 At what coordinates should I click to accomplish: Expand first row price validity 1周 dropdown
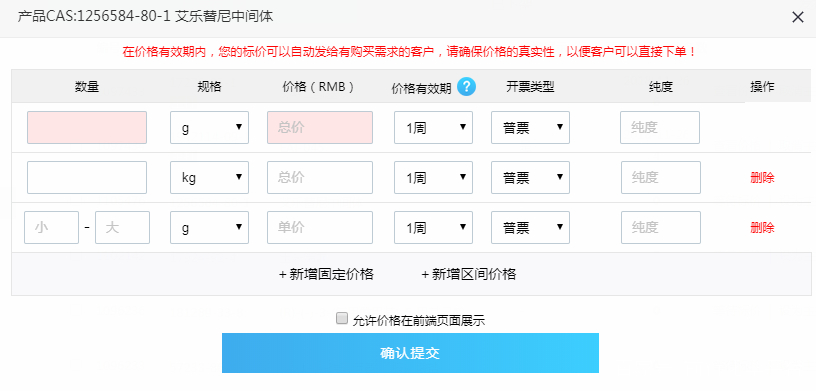(434, 128)
